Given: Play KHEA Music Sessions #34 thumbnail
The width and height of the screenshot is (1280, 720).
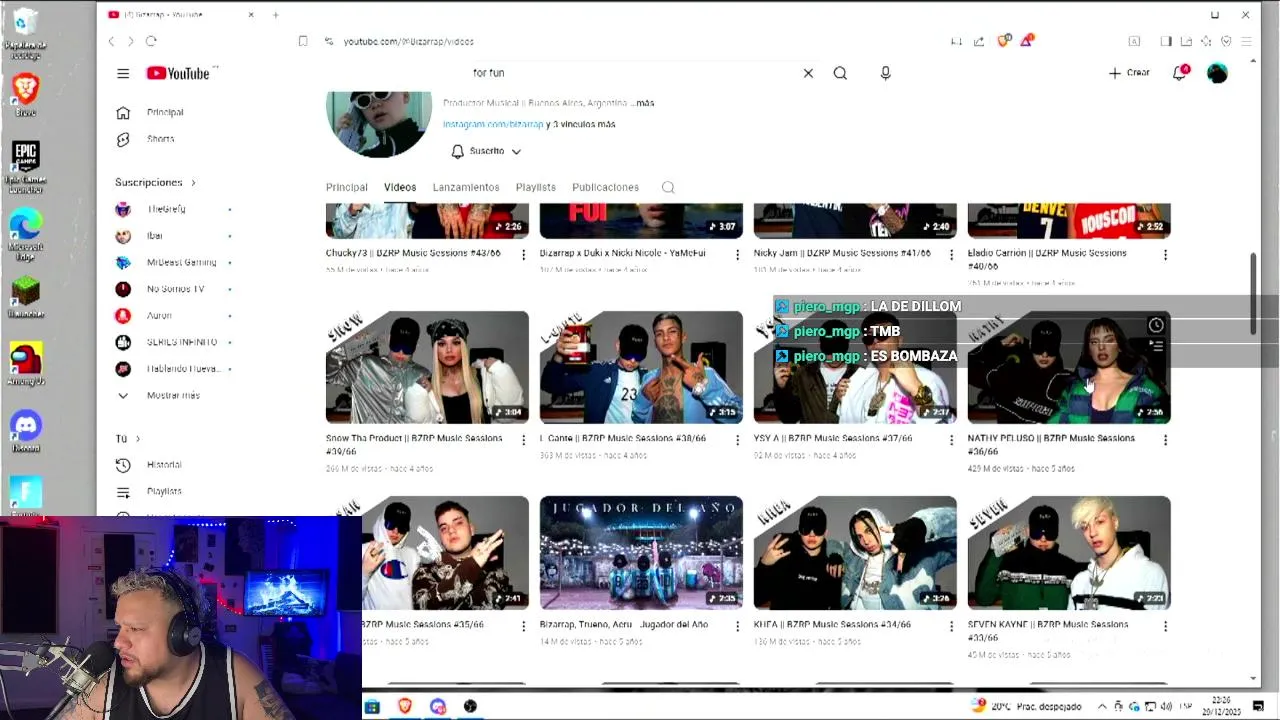Looking at the screenshot, I should pos(855,553).
